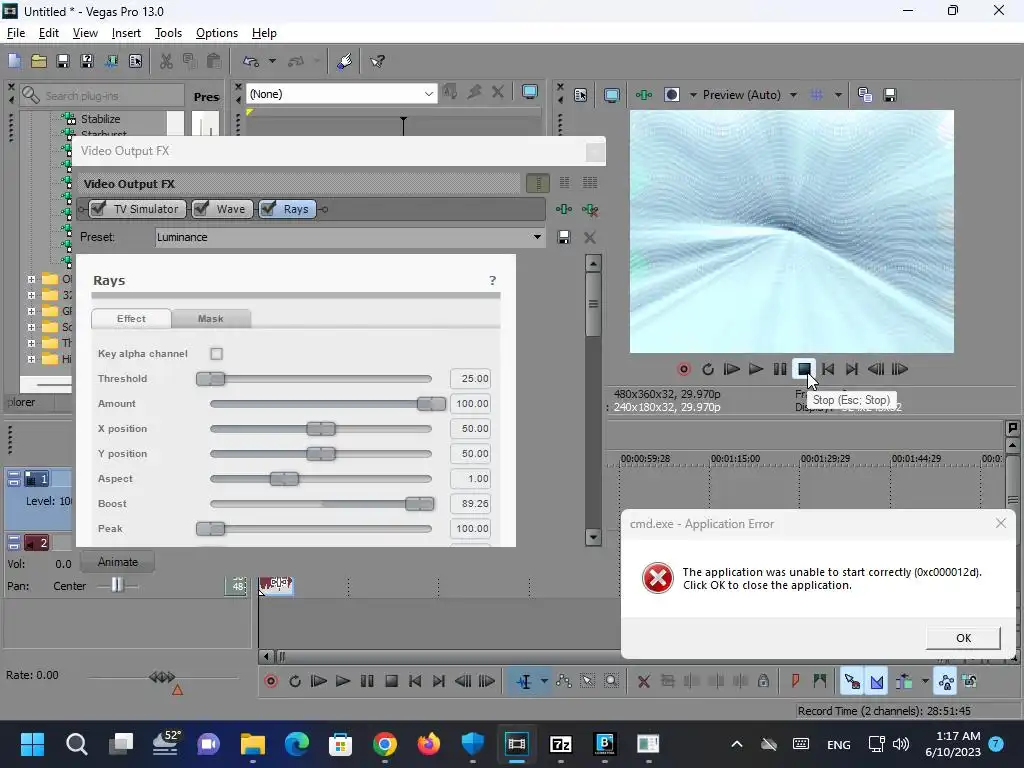Click the Video Preview monitor icon in trimmer
Viewport: 1024px width, 768px height.
pyautogui.click(x=530, y=93)
